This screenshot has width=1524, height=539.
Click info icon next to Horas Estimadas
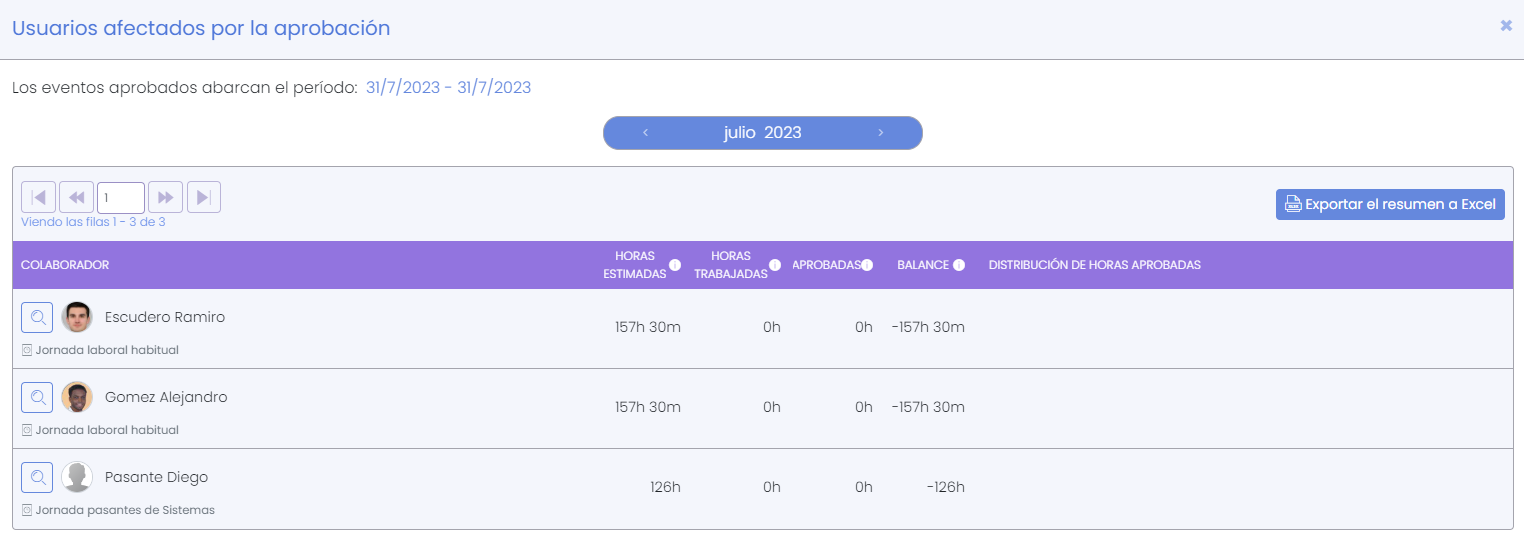pyautogui.click(x=675, y=265)
